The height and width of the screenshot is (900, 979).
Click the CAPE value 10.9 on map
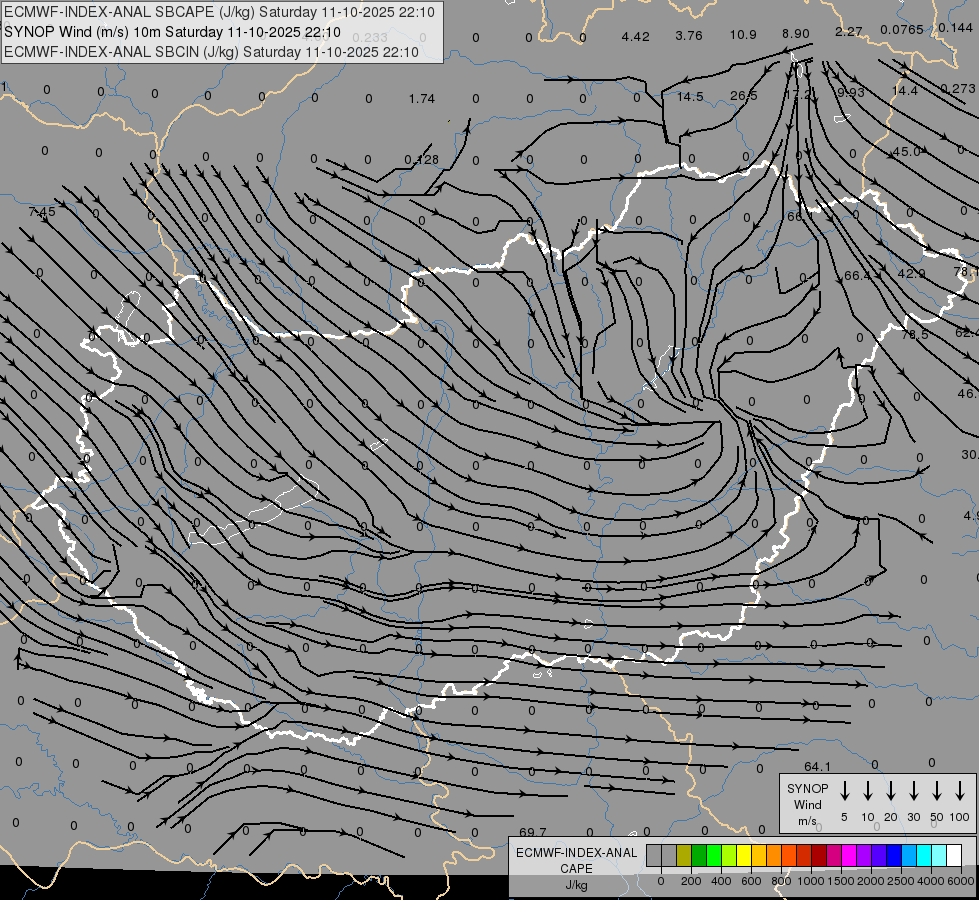click(x=743, y=34)
